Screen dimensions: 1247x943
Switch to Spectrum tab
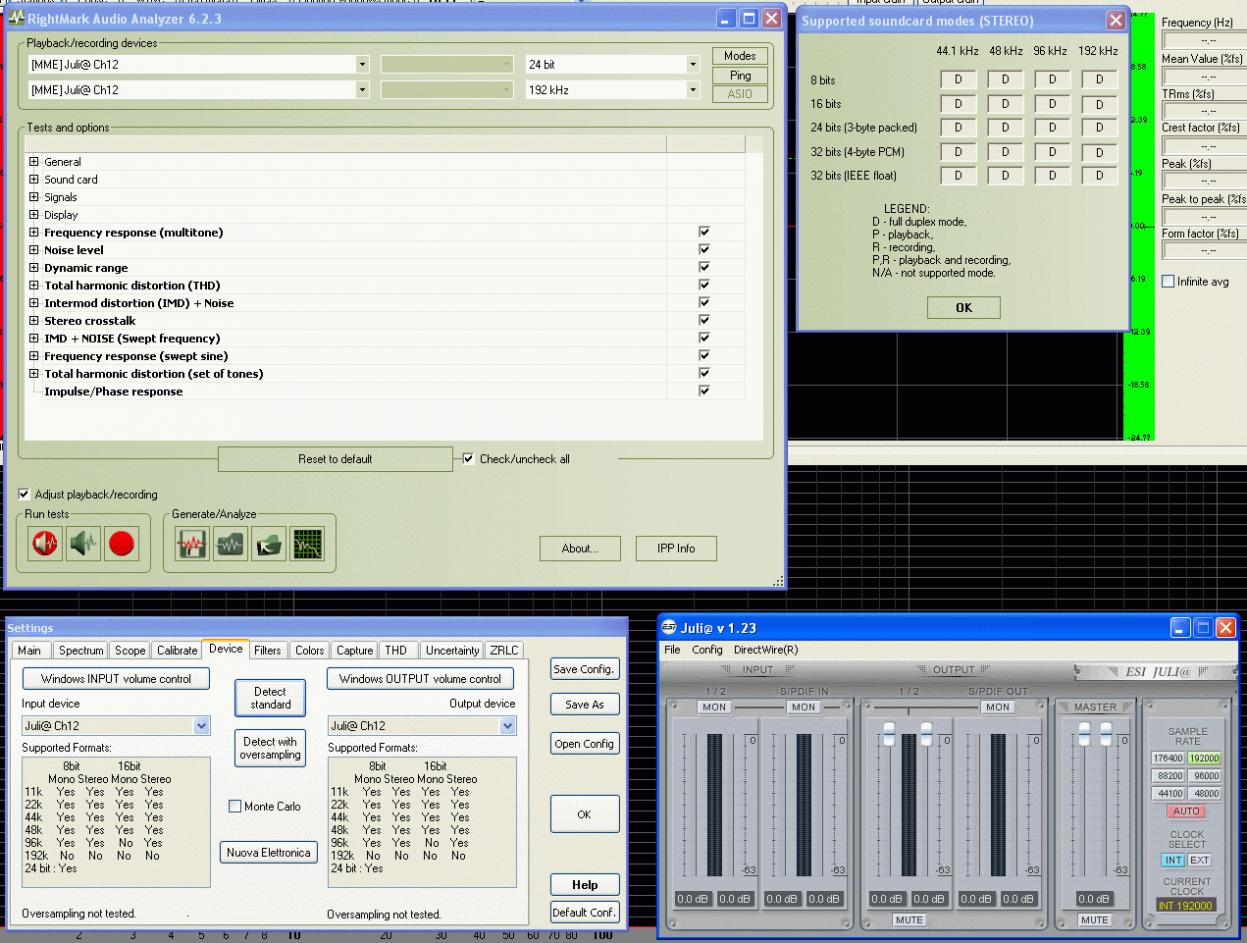(x=80, y=651)
